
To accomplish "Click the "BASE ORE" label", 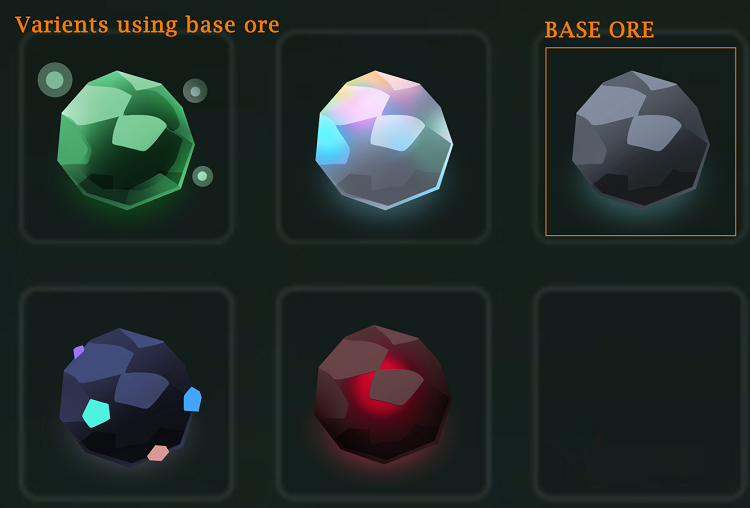I will click(599, 30).
